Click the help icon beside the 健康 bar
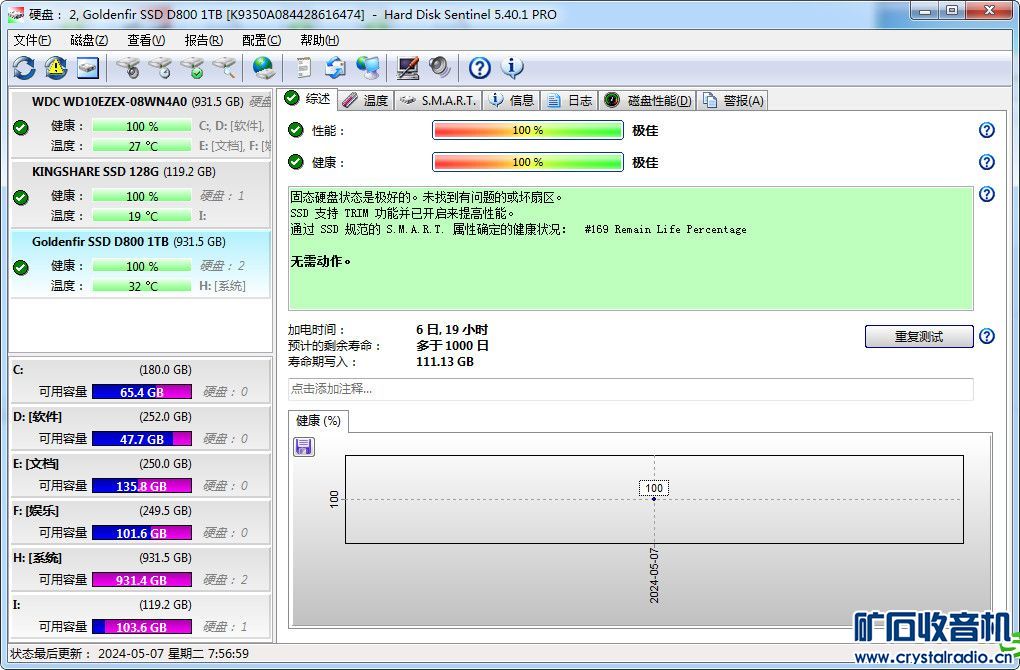The width and height of the screenshot is (1020, 670). click(987, 162)
